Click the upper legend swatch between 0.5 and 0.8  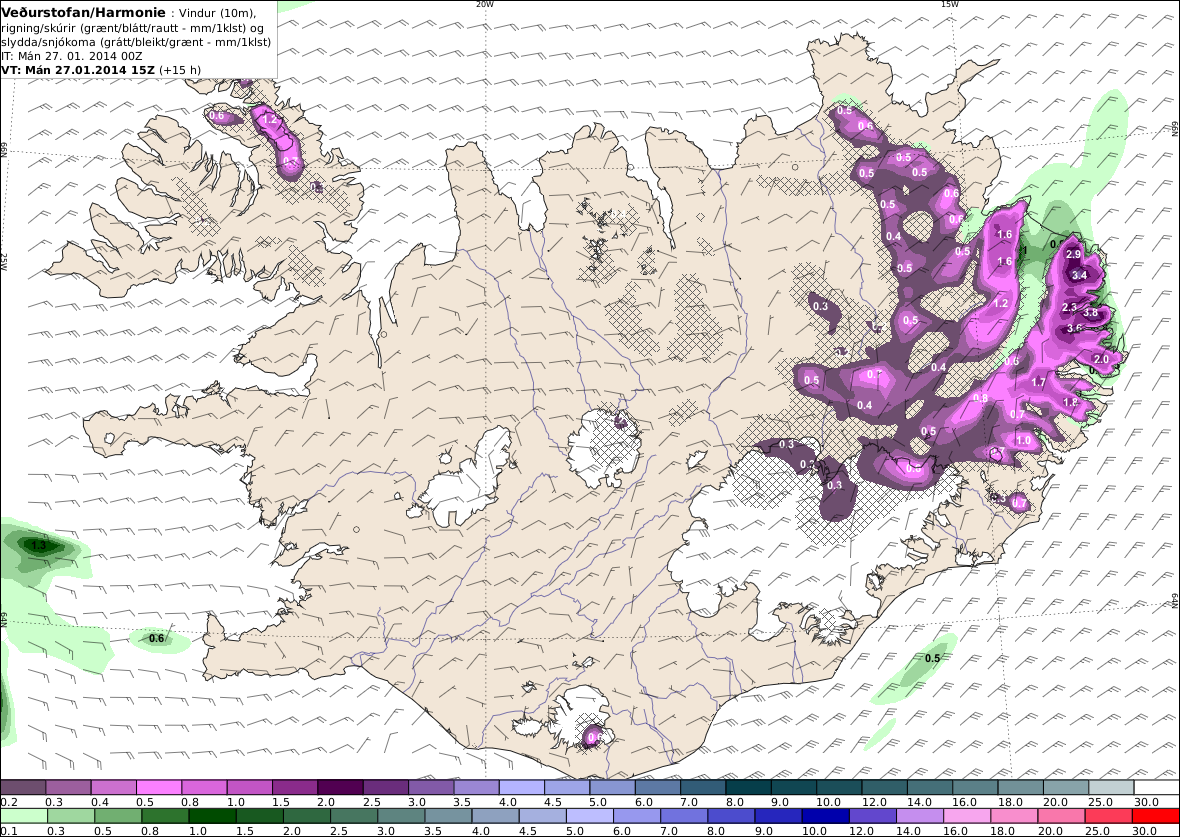159,788
